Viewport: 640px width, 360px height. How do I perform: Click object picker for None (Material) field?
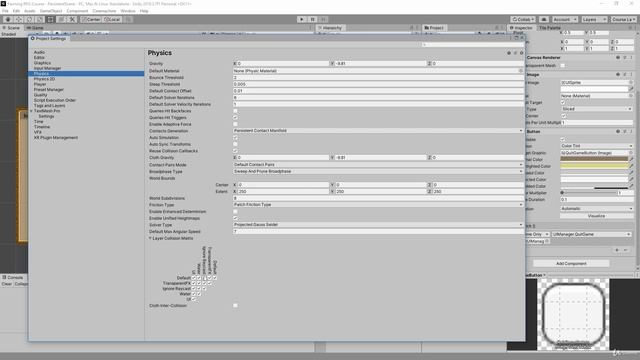pos(631,96)
